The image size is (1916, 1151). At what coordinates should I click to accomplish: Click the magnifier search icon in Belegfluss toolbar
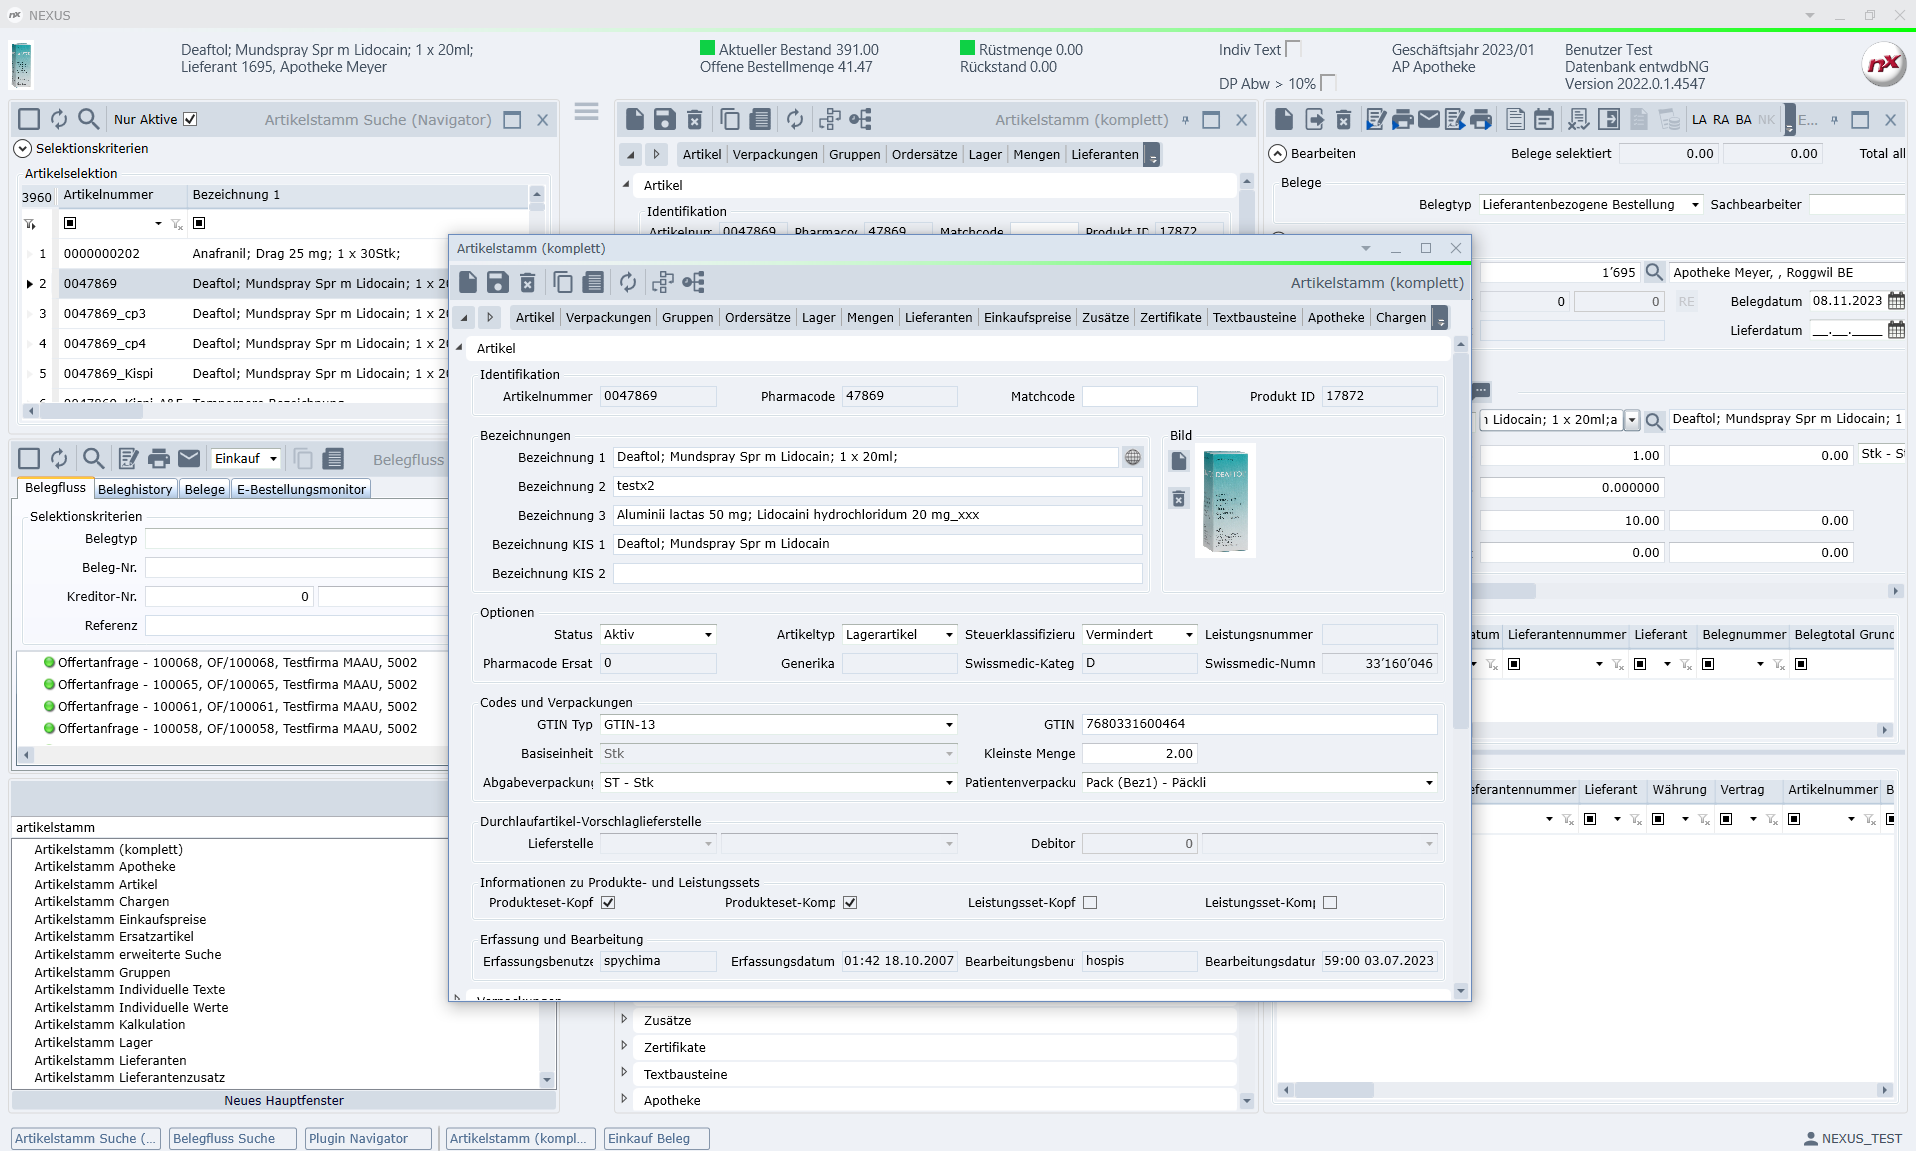tap(93, 459)
